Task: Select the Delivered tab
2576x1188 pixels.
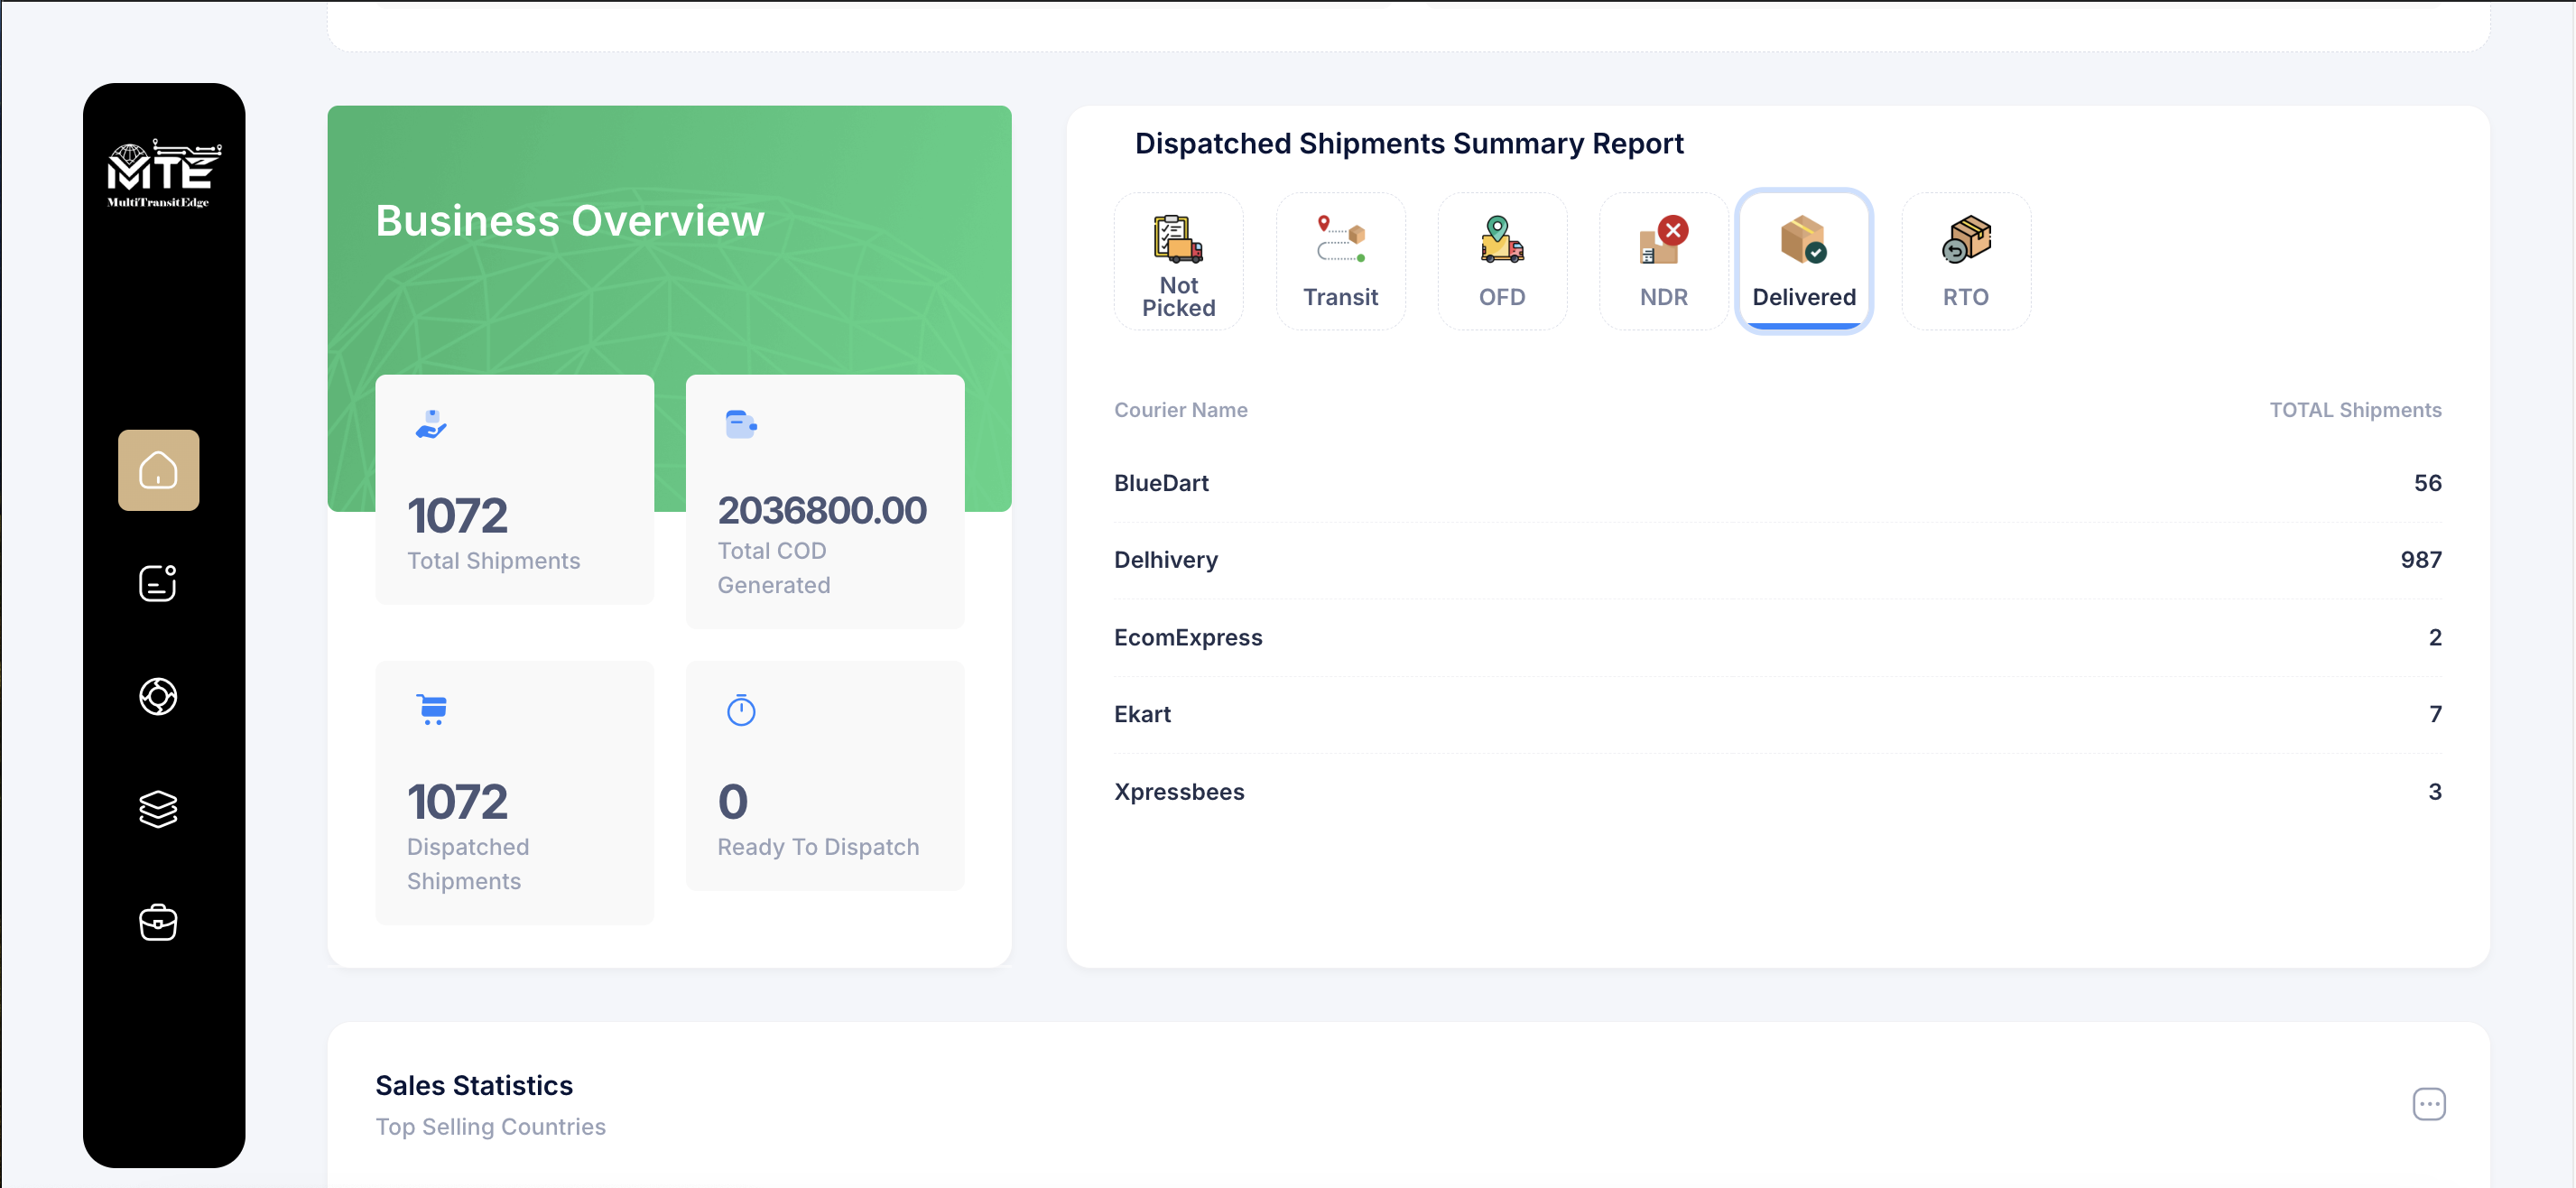Action: coord(1804,261)
